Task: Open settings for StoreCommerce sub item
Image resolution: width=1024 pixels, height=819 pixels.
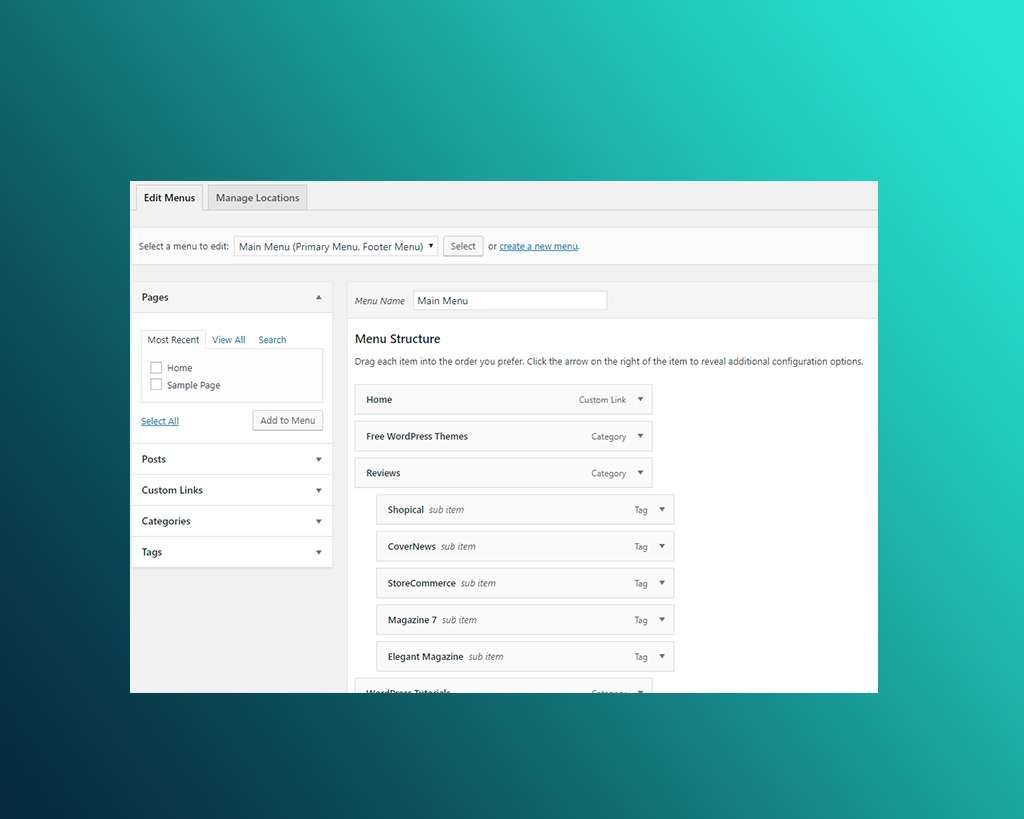Action: pos(662,583)
